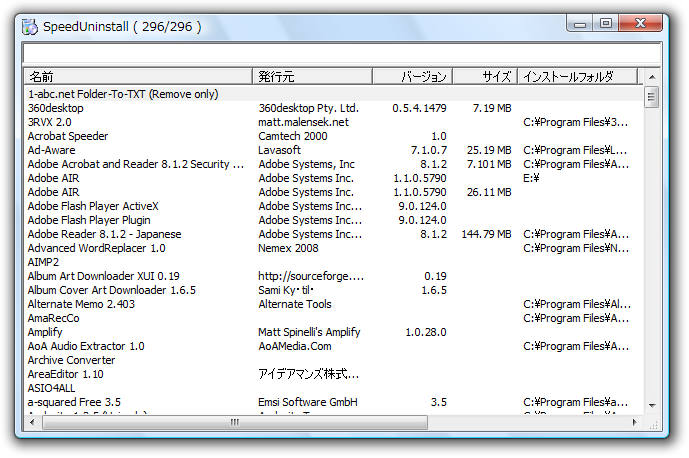Click the E:¥ install folder cell
This screenshot has height=458, width=689.
[x=531, y=178]
